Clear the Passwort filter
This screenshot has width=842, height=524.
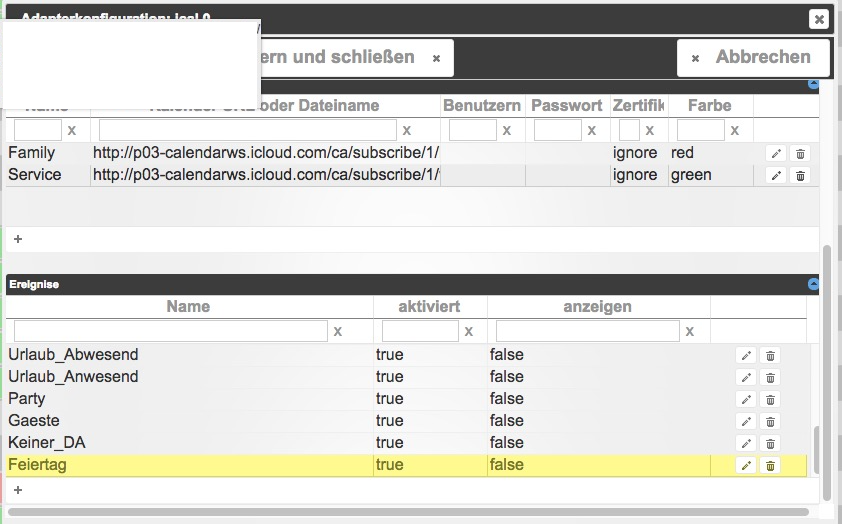pyautogui.click(x=591, y=130)
